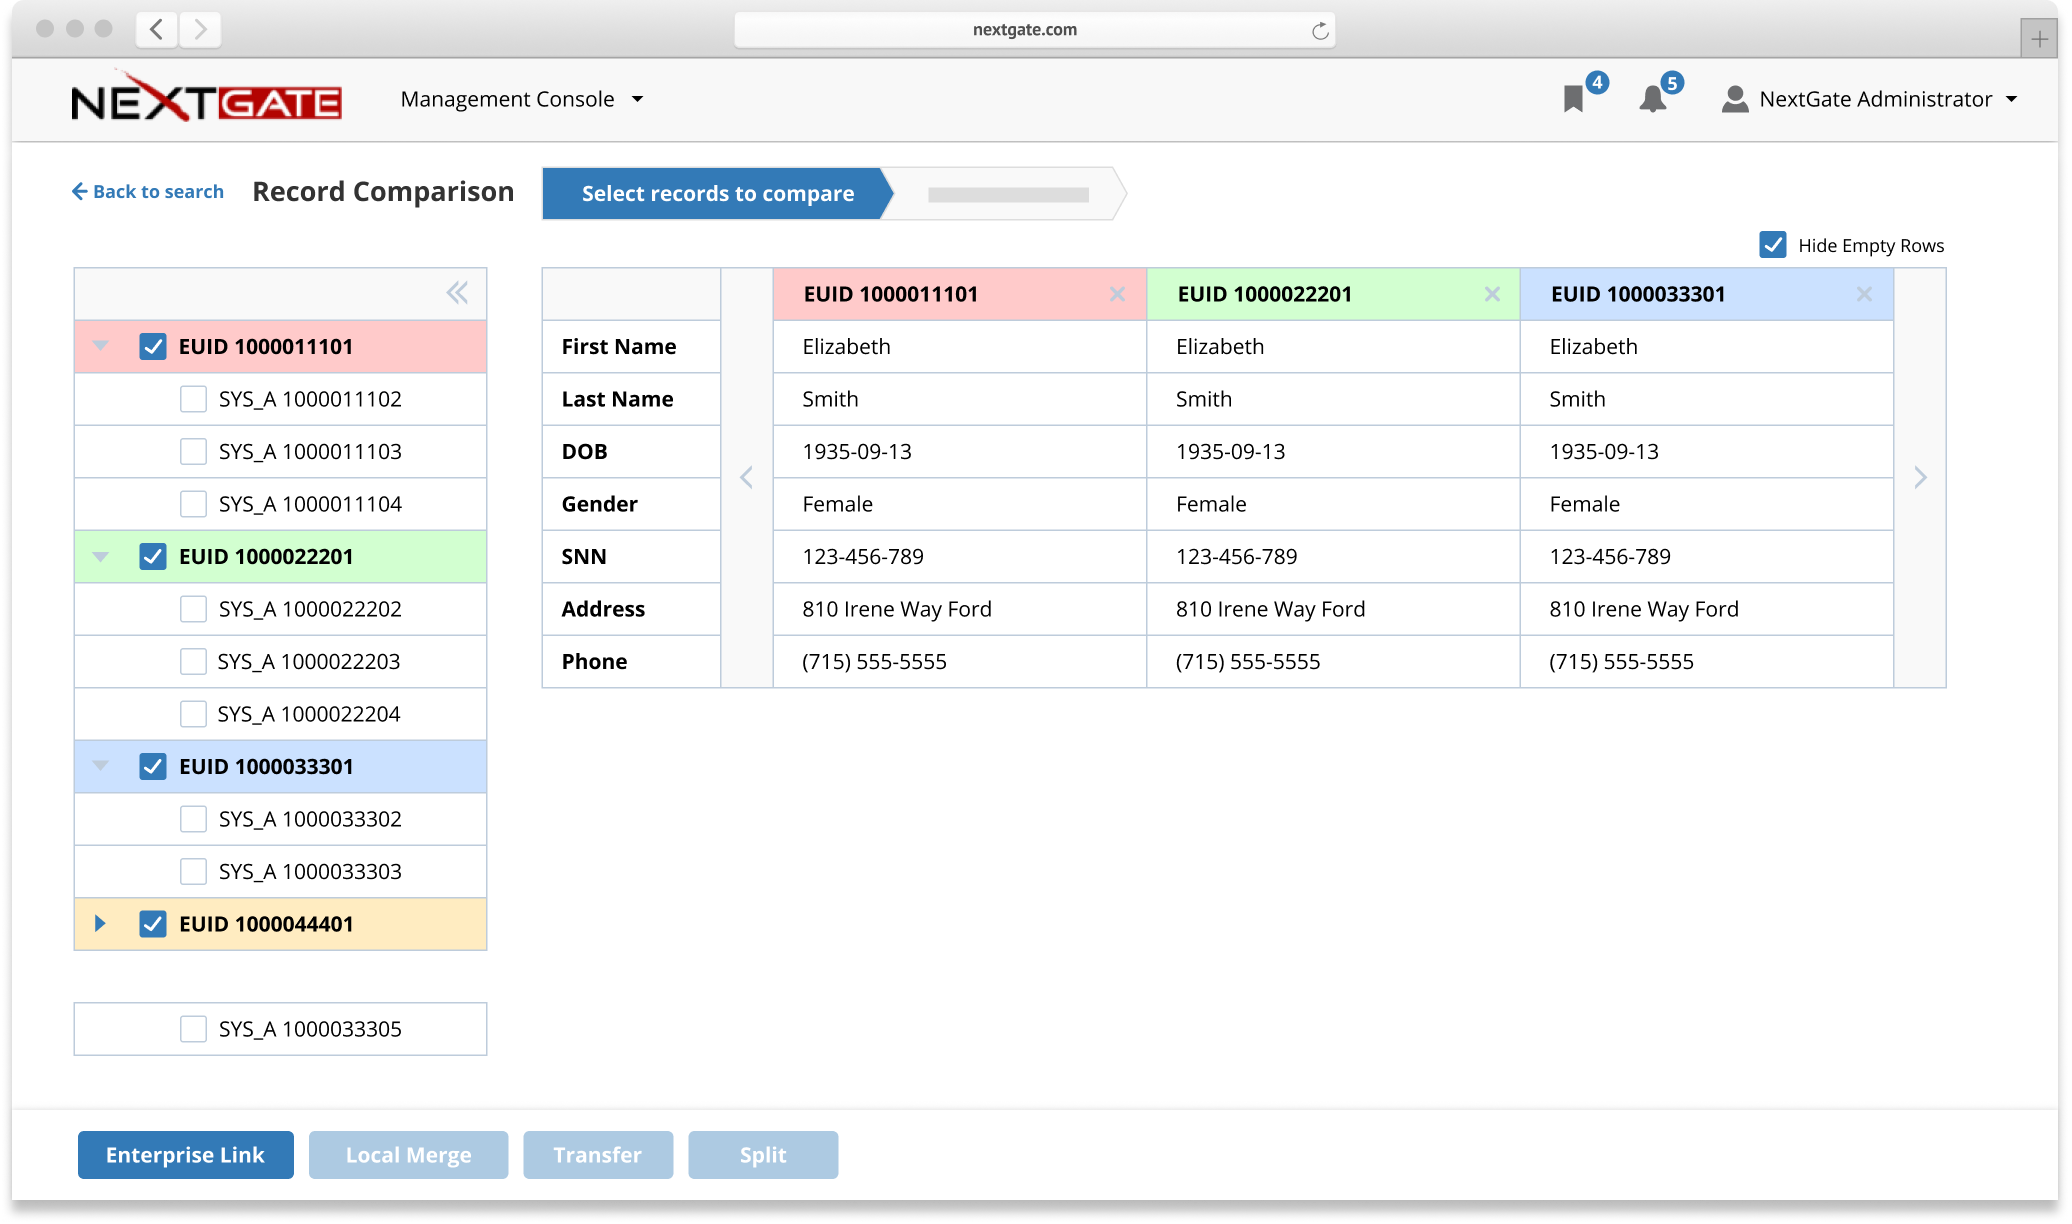Check SYS_A 1000011102 checkbox
The height and width of the screenshot is (1224, 2072).
pyautogui.click(x=193, y=399)
